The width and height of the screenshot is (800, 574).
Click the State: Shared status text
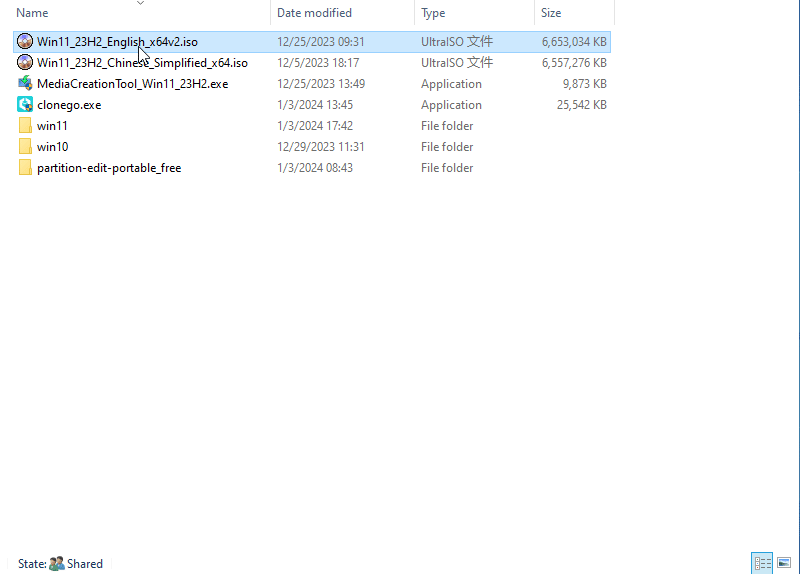coord(60,563)
